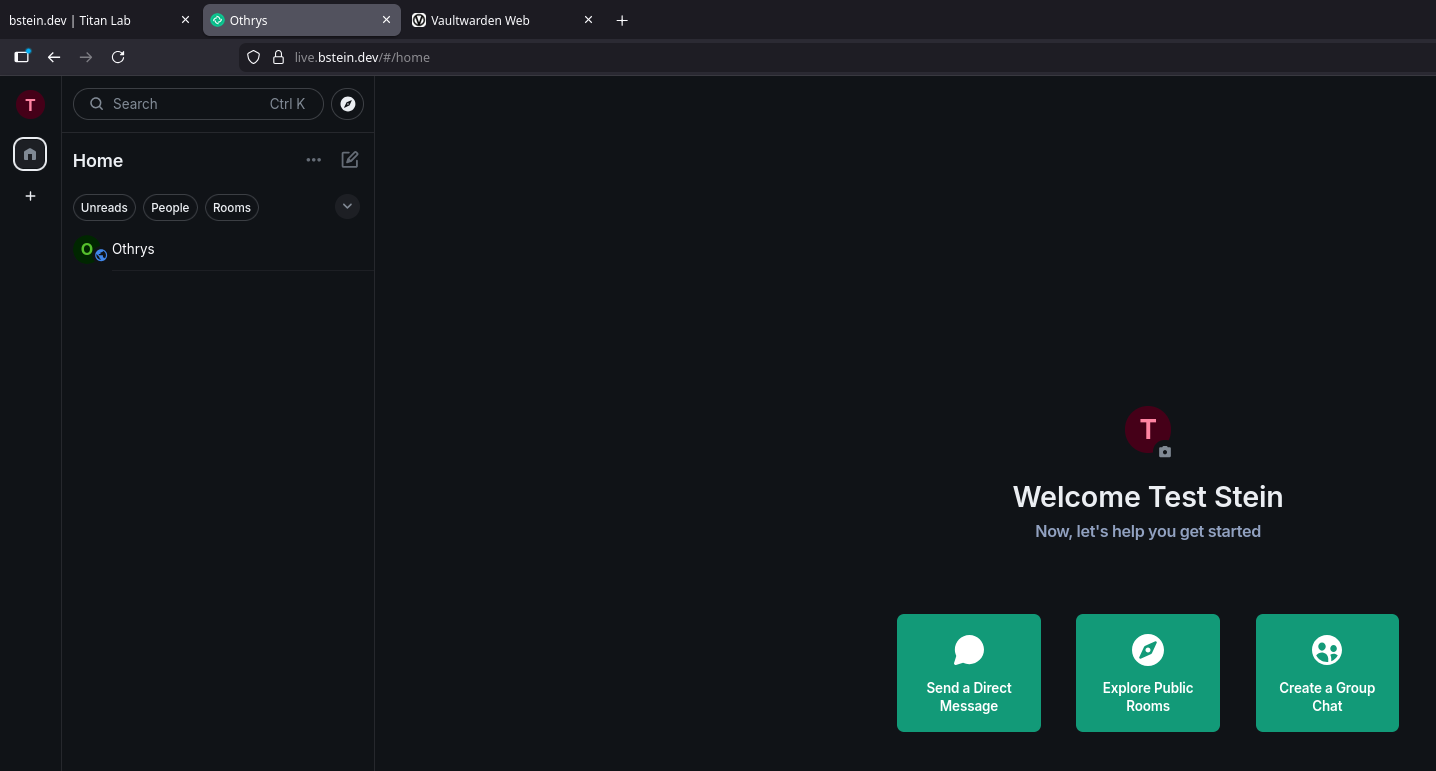Open the explore rooms compass icon
Image resolution: width=1436 pixels, height=771 pixels.
pos(347,104)
